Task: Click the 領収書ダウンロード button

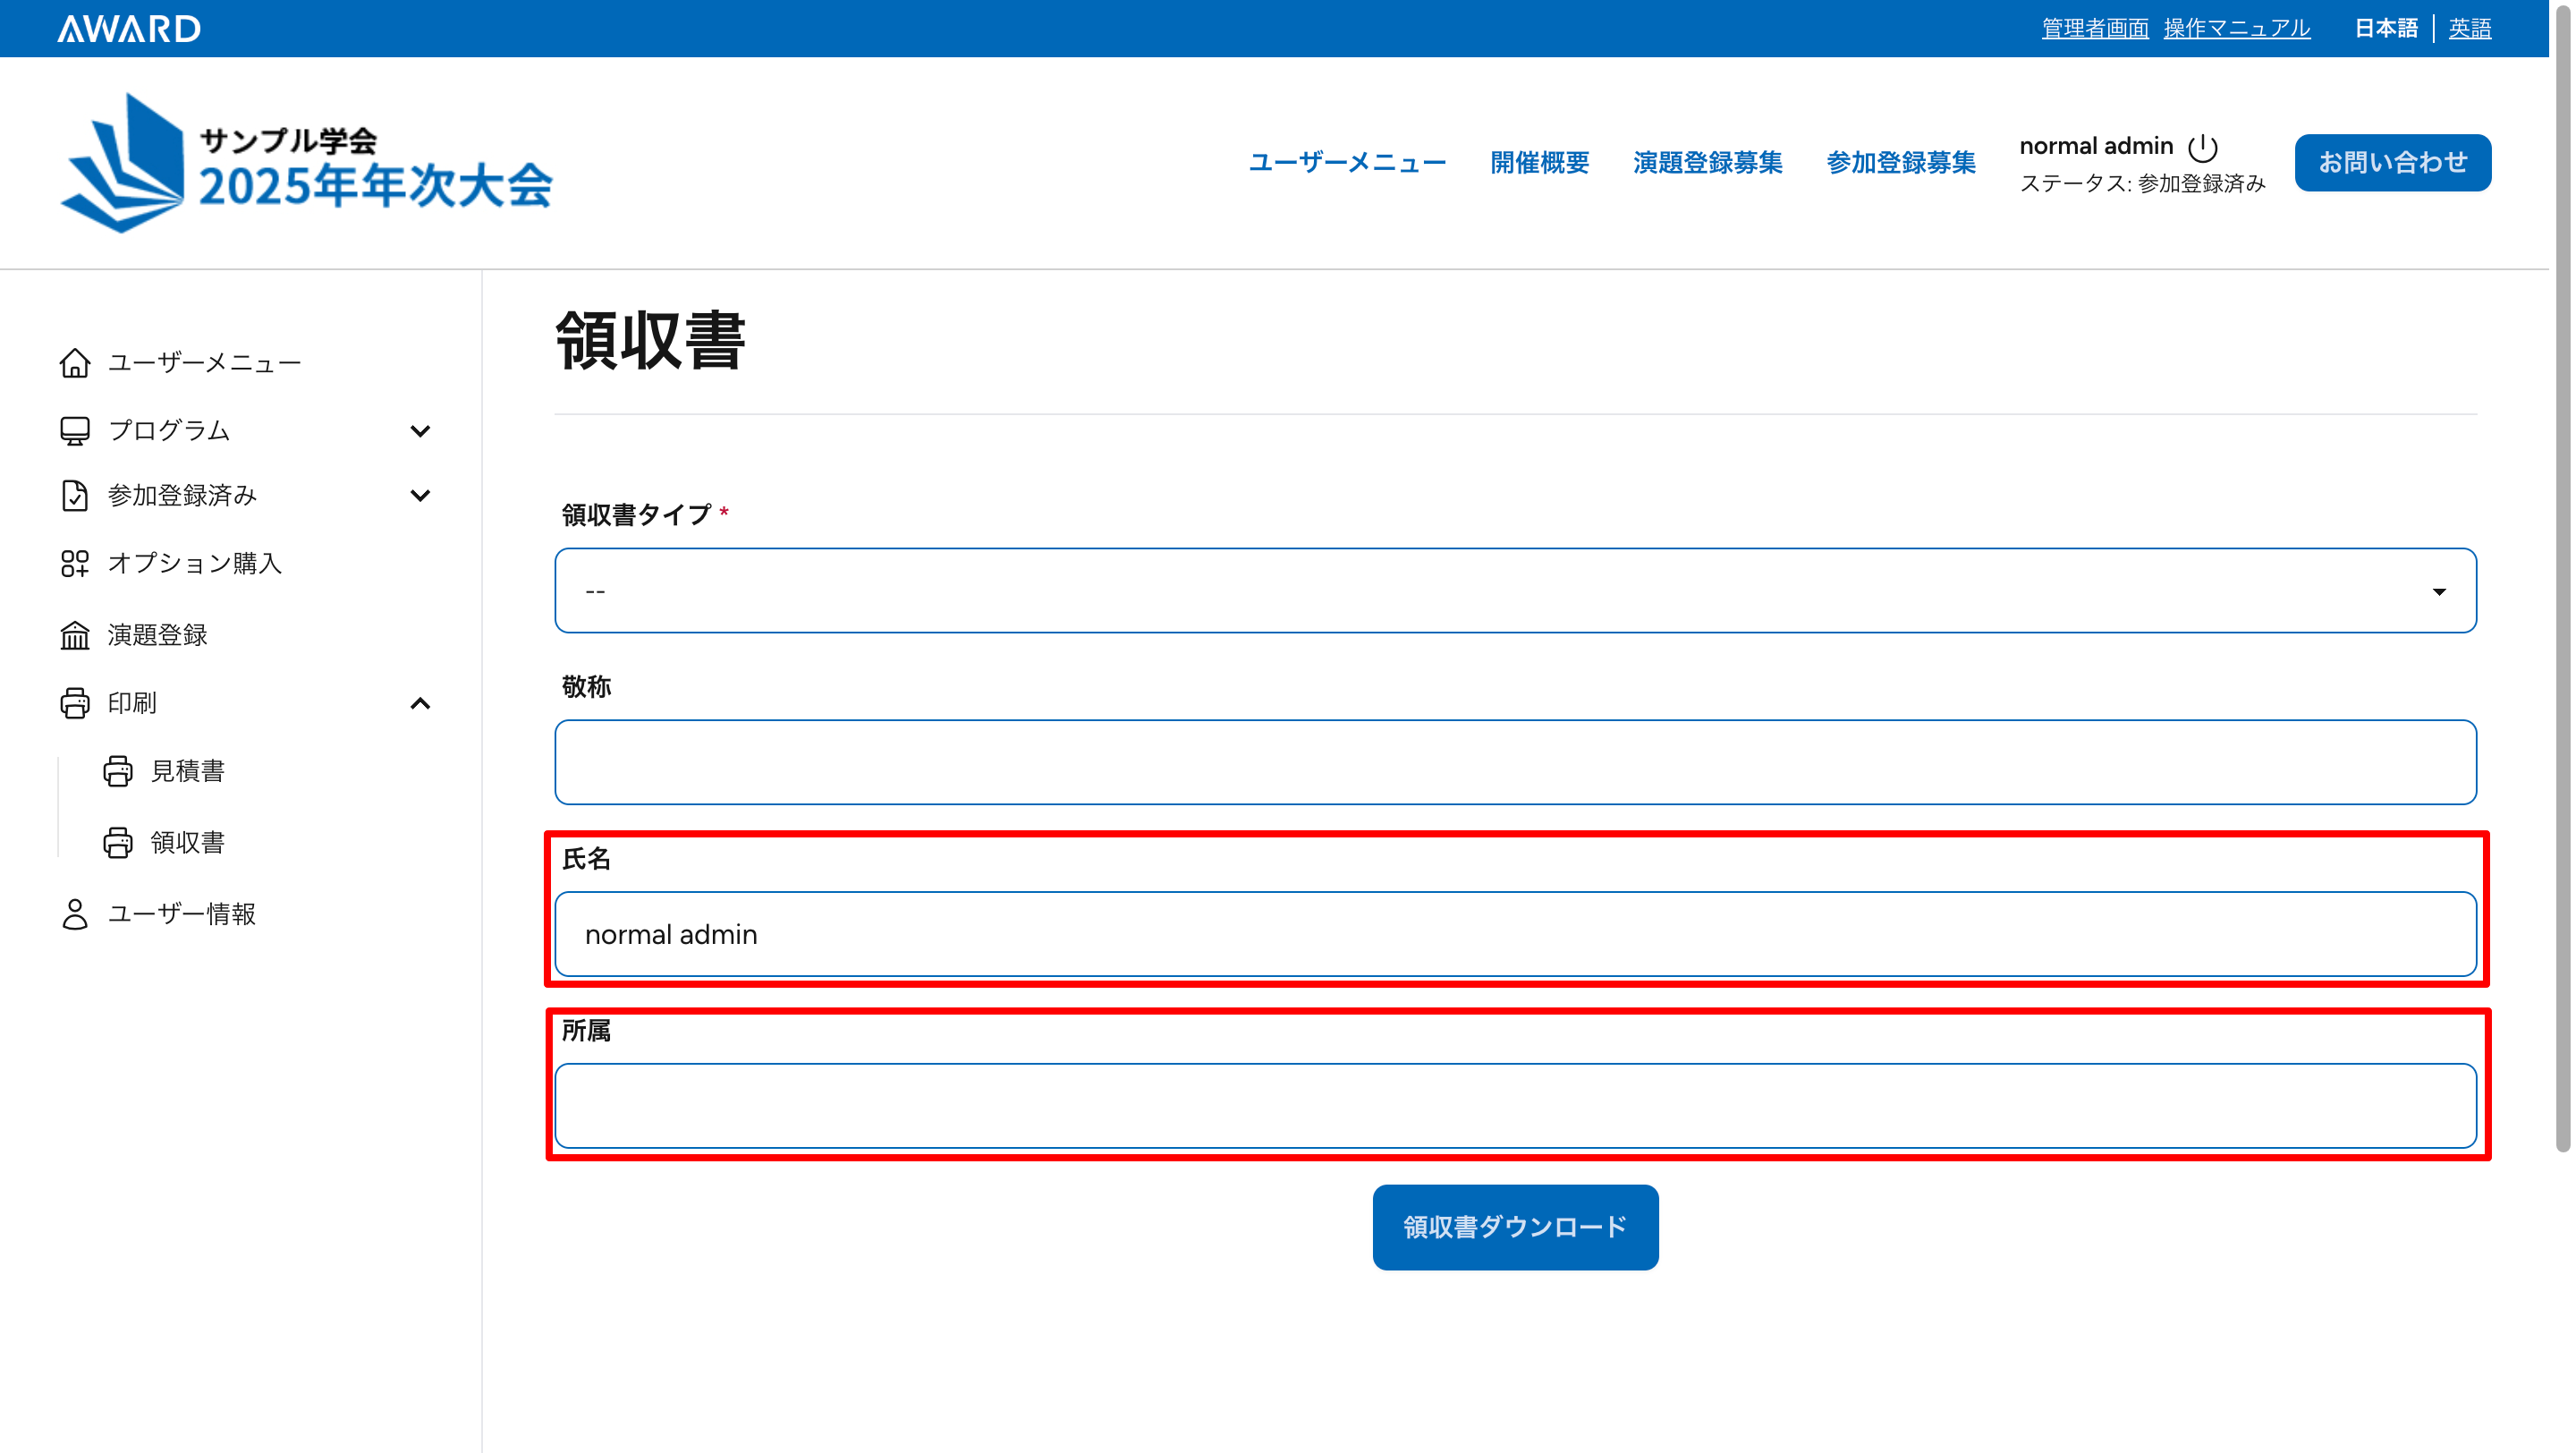Action: click(1515, 1227)
